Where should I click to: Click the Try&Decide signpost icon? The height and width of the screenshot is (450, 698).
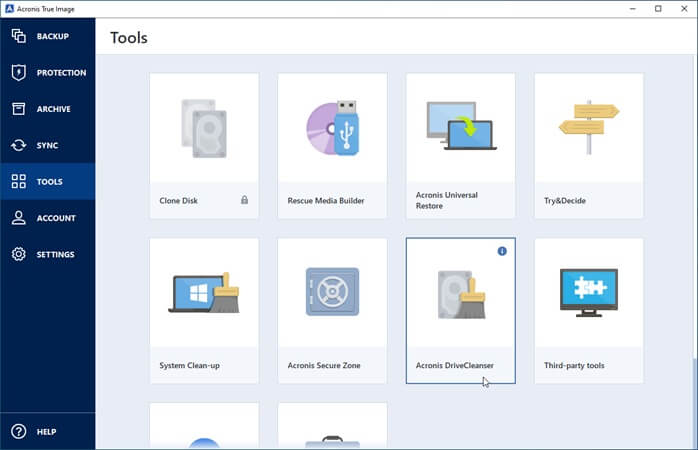[589, 127]
